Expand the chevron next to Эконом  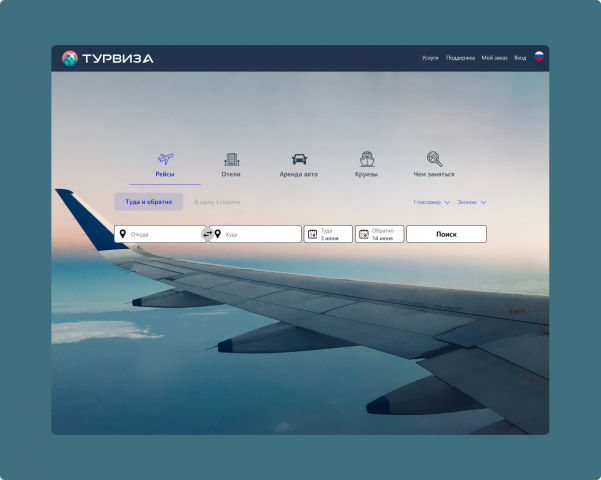coord(483,202)
